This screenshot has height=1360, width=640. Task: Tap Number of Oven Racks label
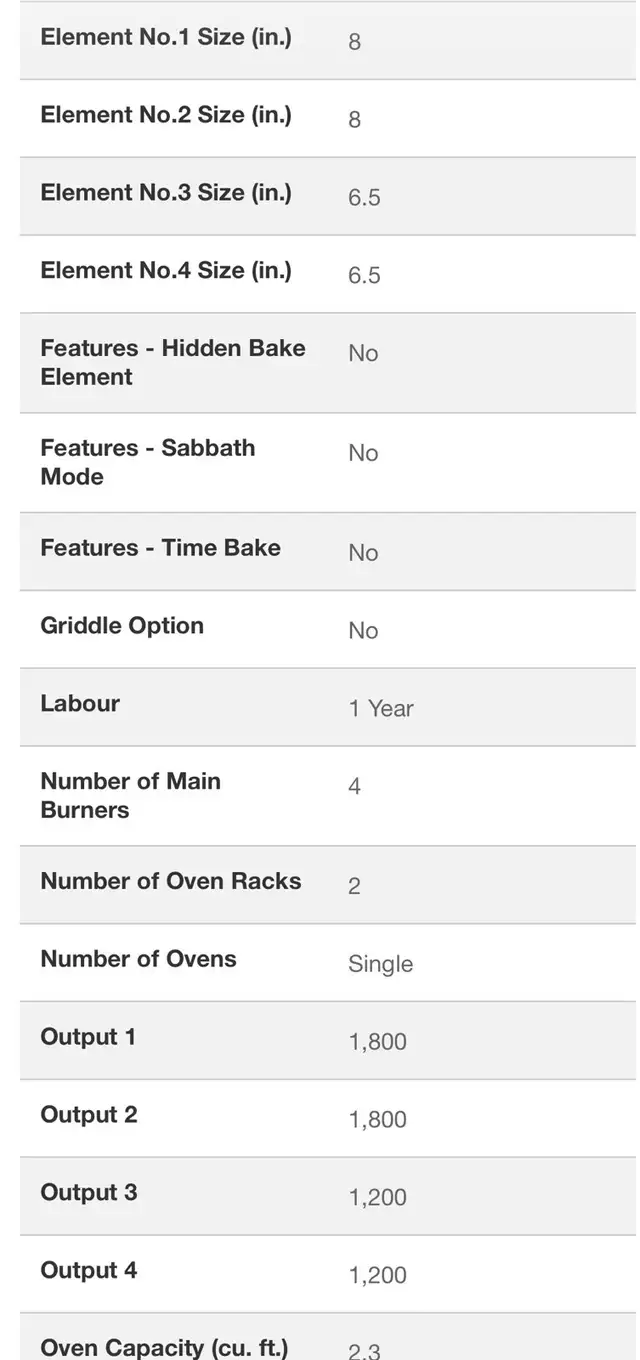pos(170,881)
